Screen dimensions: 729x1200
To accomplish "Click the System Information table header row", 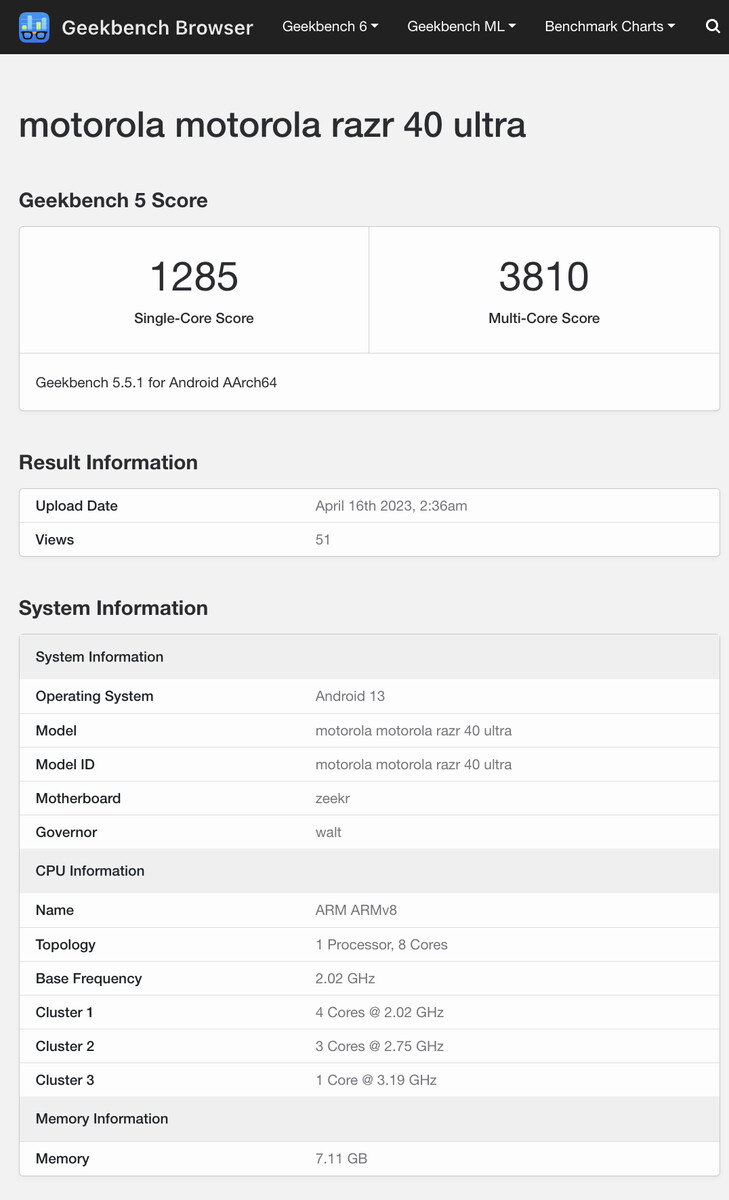I will pyautogui.click(x=369, y=657).
